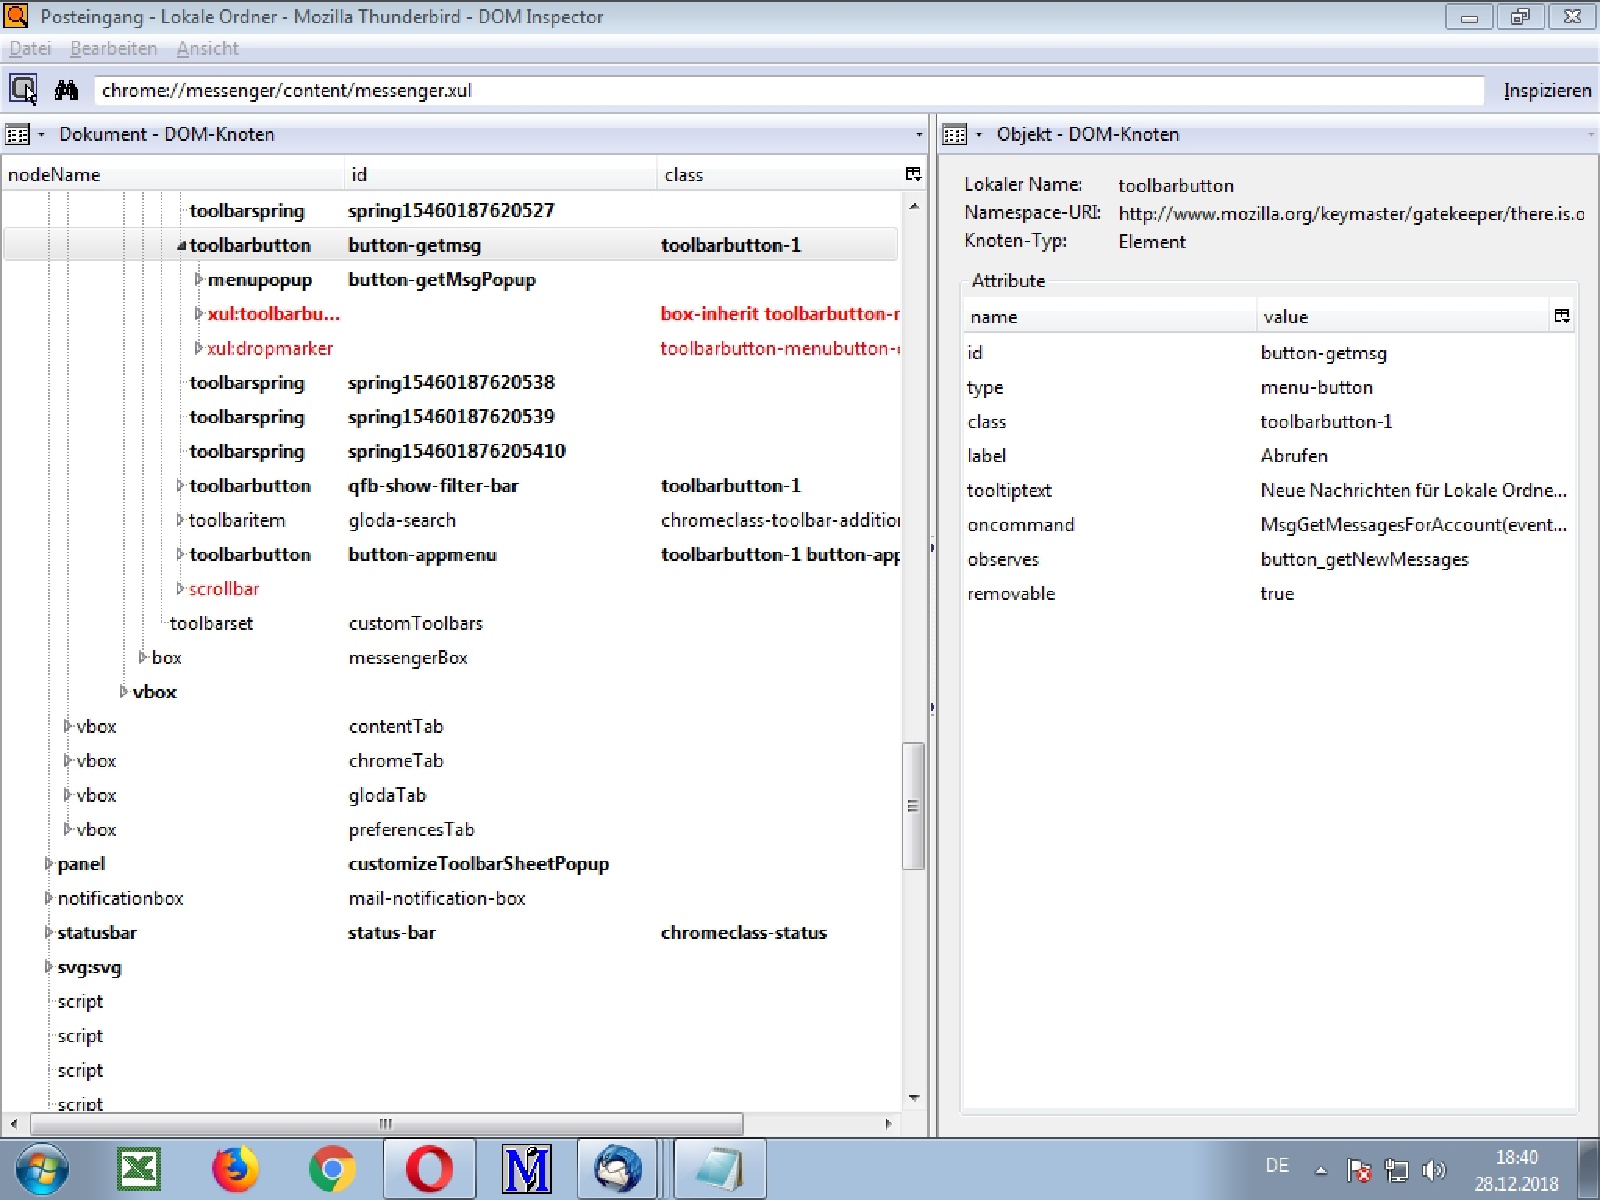The width and height of the screenshot is (1600, 1200).
Task: Click the chrome URL address field
Action: pos(789,90)
